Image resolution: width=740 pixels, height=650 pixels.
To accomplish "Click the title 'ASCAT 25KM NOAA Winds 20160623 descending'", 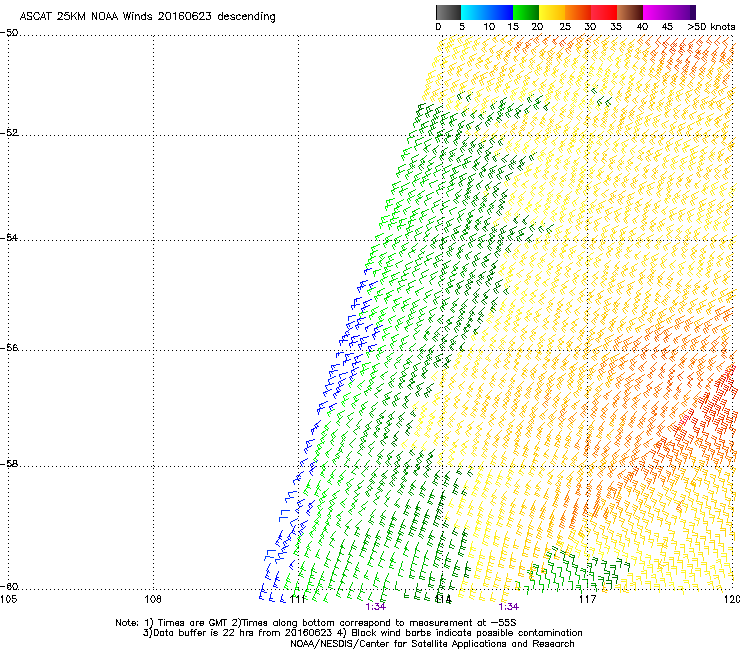I will point(148,16).
